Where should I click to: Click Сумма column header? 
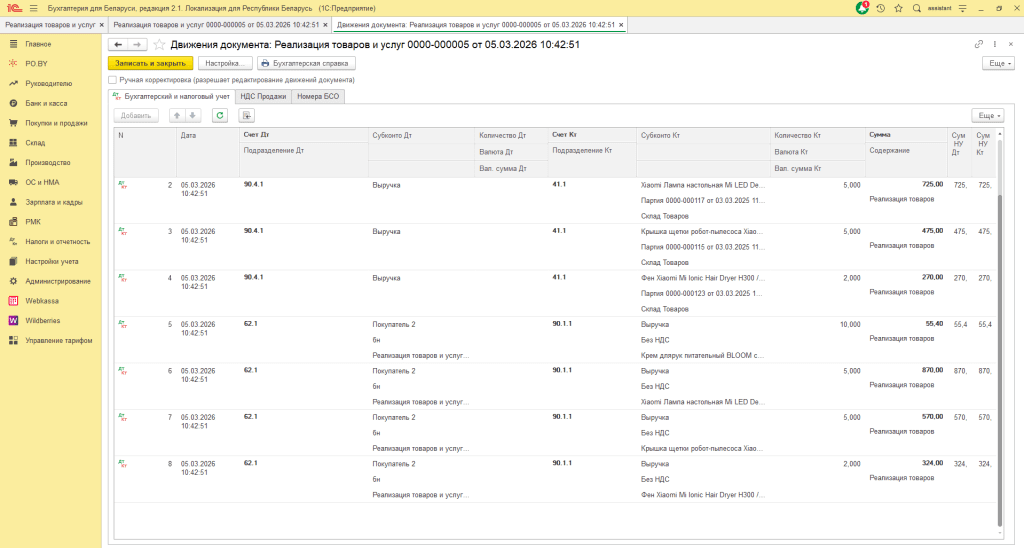click(x=906, y=135)
